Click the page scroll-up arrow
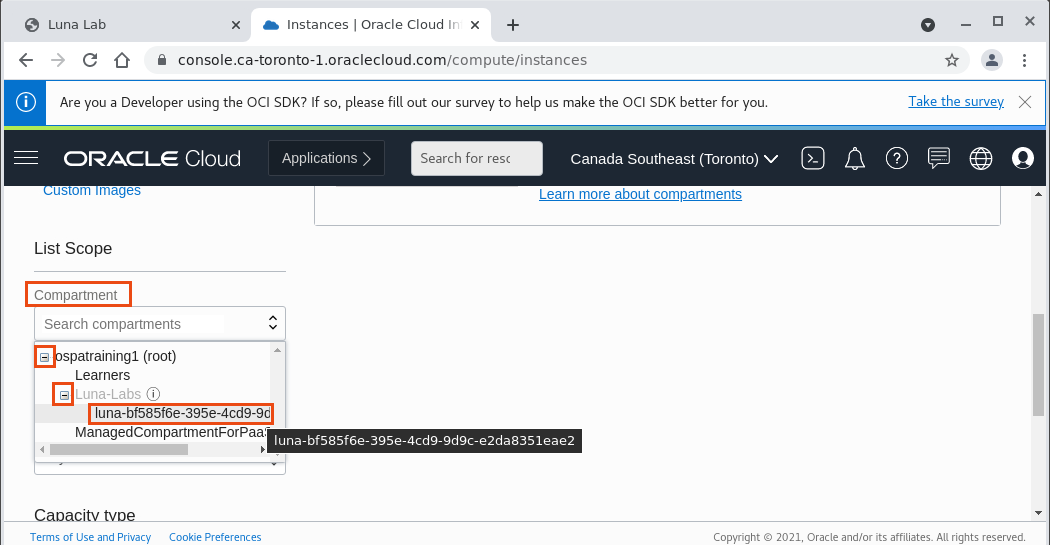The image size is (1050, 545). 1038,194
